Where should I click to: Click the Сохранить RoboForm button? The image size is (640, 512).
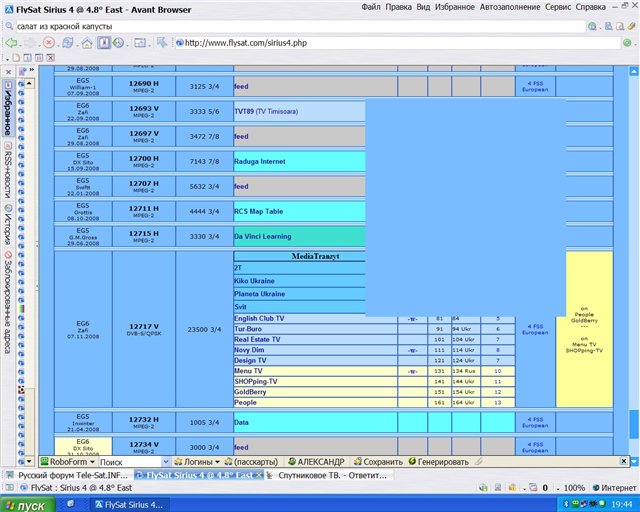tap(378, 462)
